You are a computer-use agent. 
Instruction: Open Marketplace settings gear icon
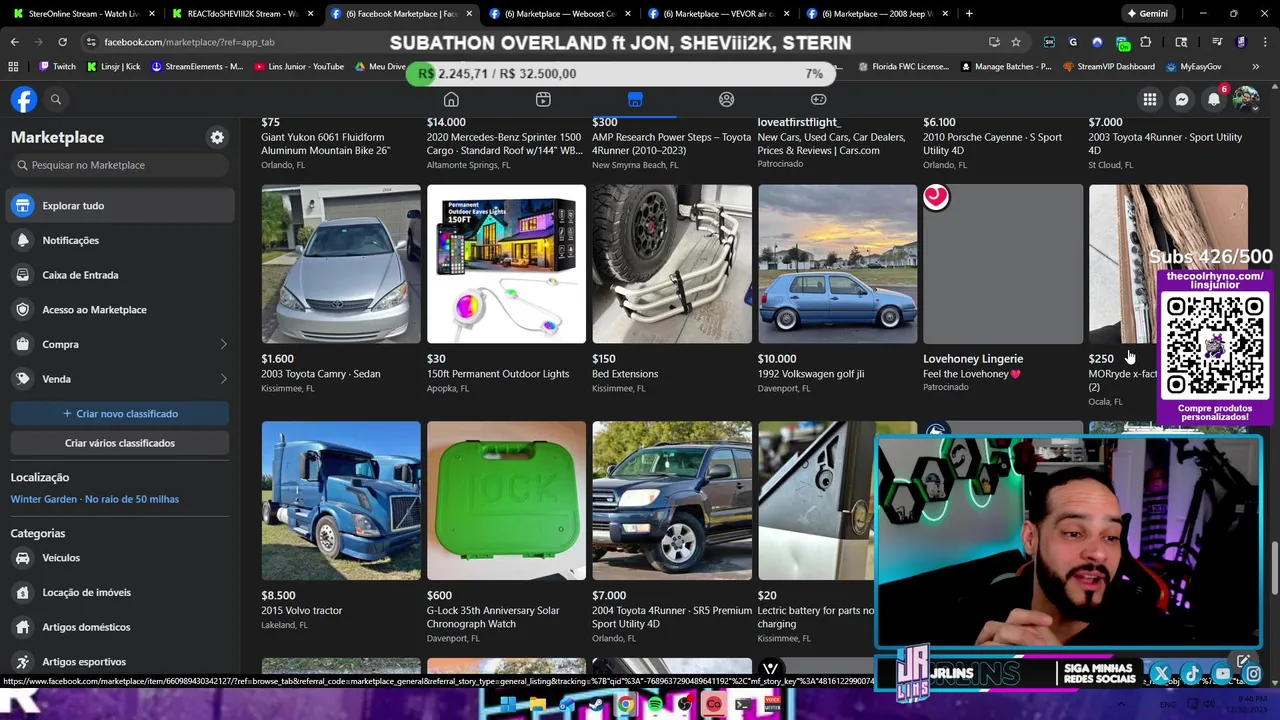click(x=217, y=137)
